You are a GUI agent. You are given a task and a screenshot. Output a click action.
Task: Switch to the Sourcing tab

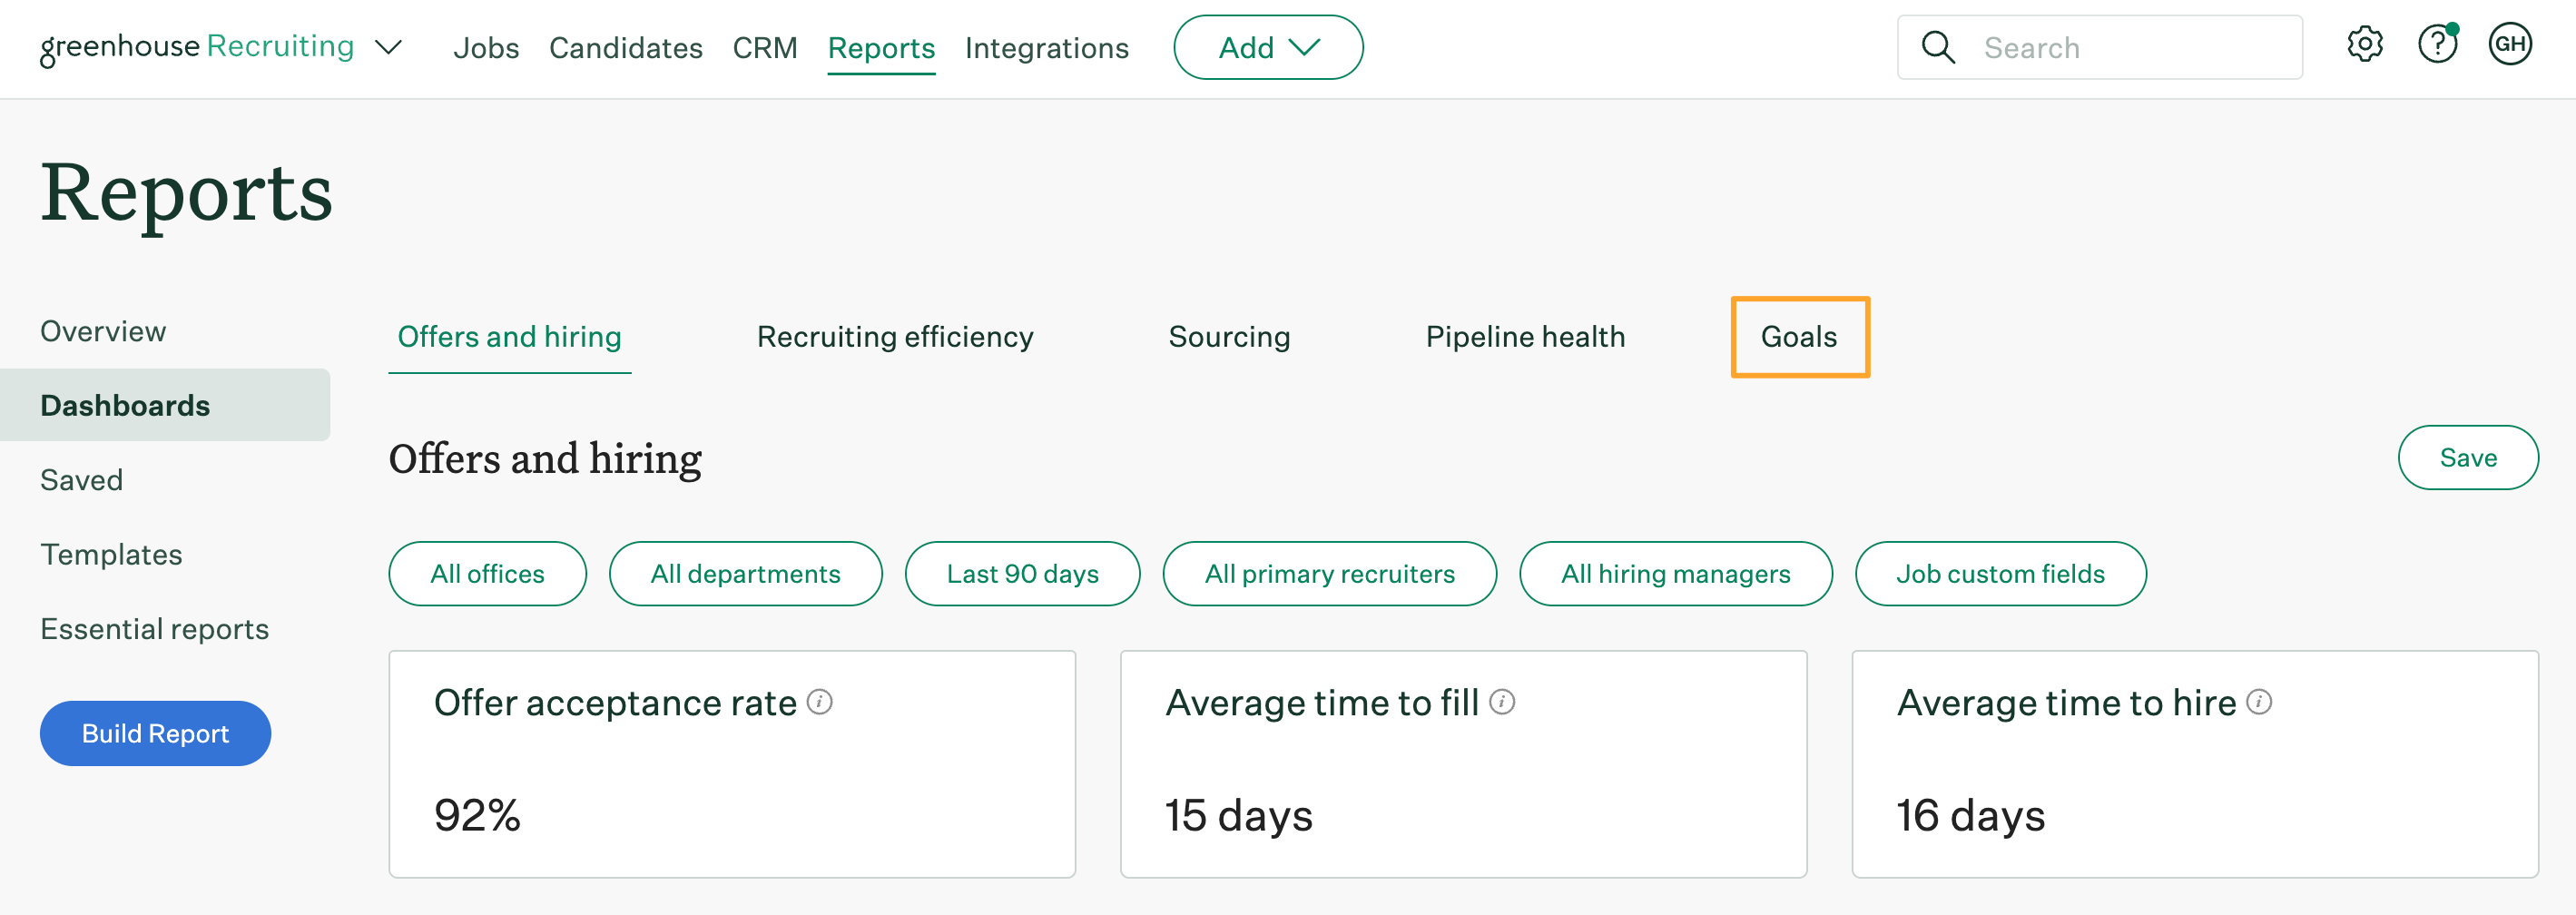coord(1230,337)
